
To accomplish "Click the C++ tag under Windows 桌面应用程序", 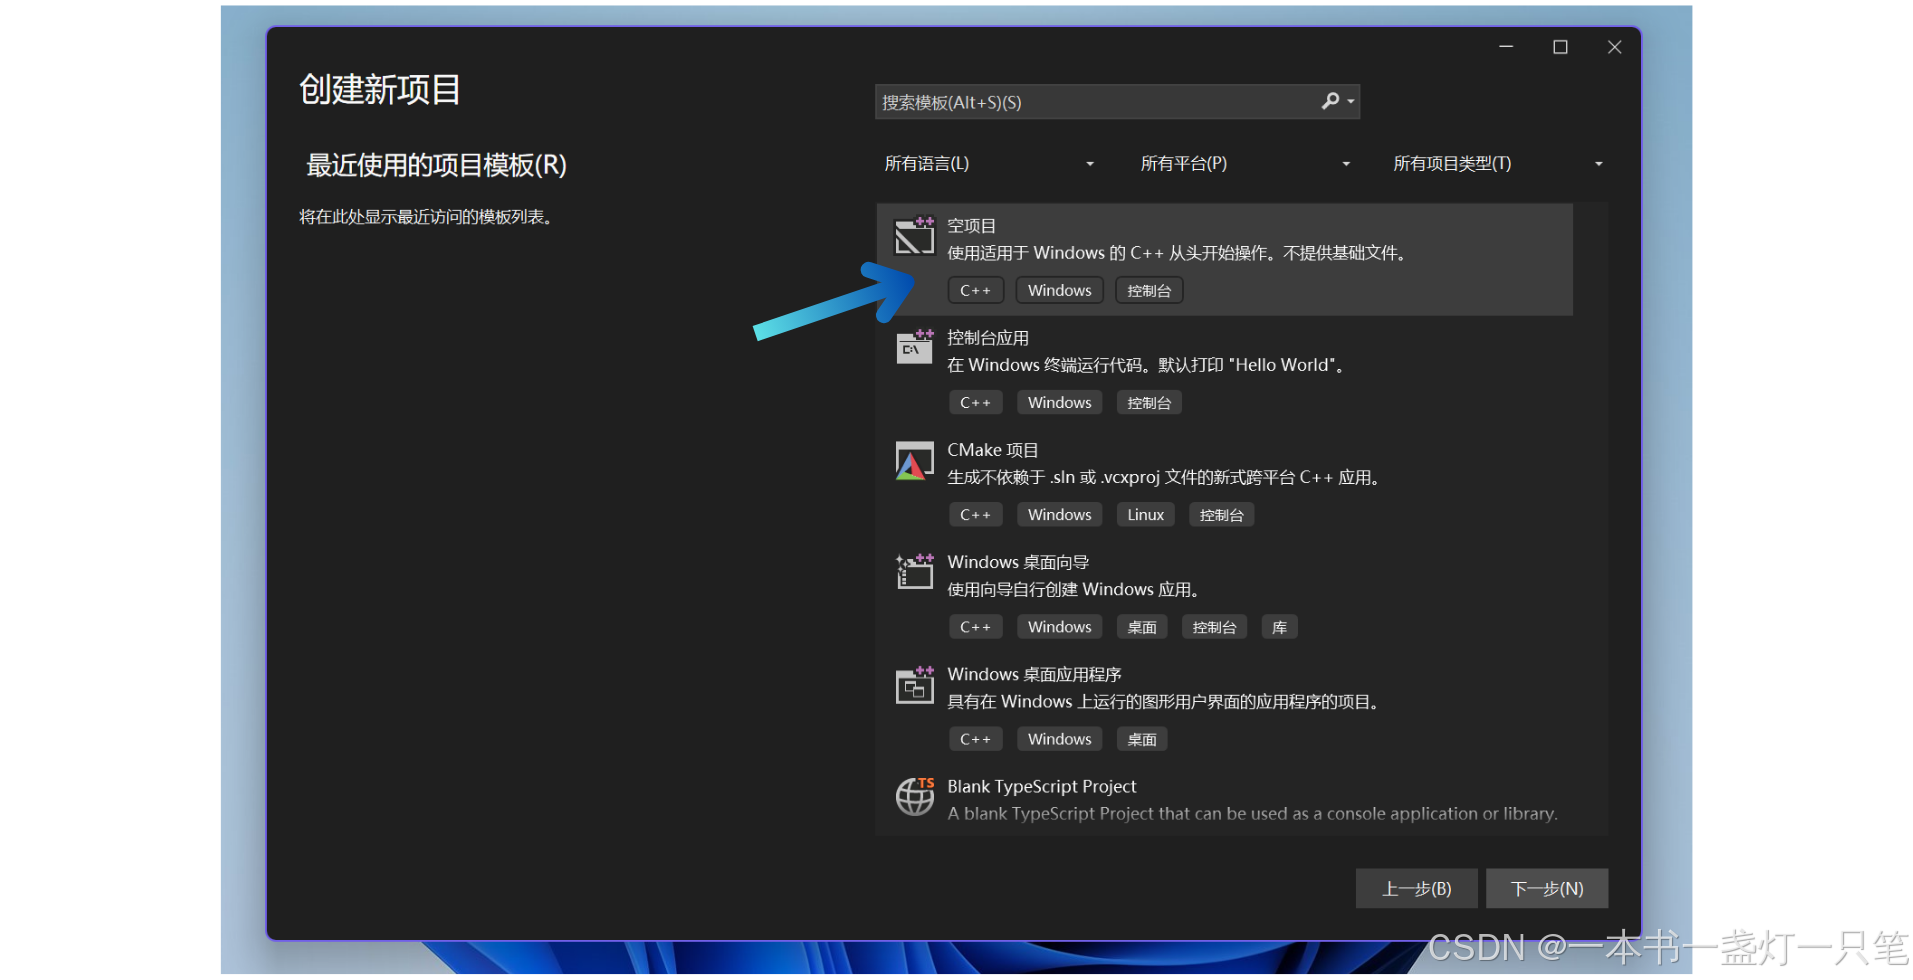I will tap(975, 739).
